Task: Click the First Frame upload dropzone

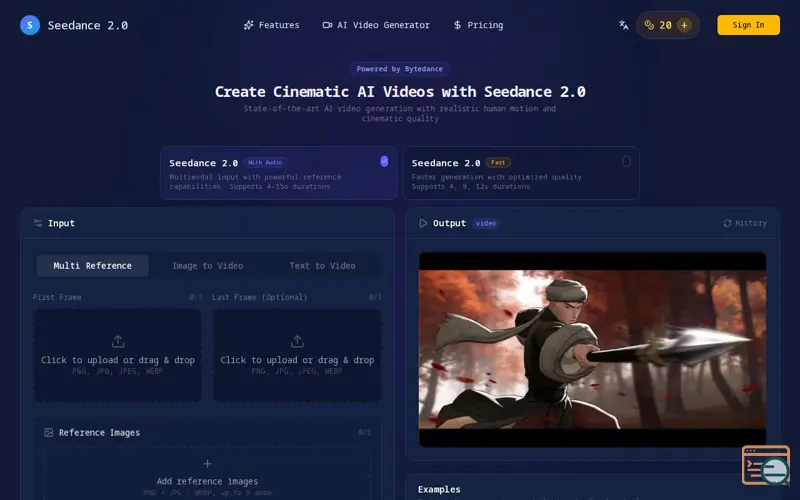Action: click(x=117, y=355)
